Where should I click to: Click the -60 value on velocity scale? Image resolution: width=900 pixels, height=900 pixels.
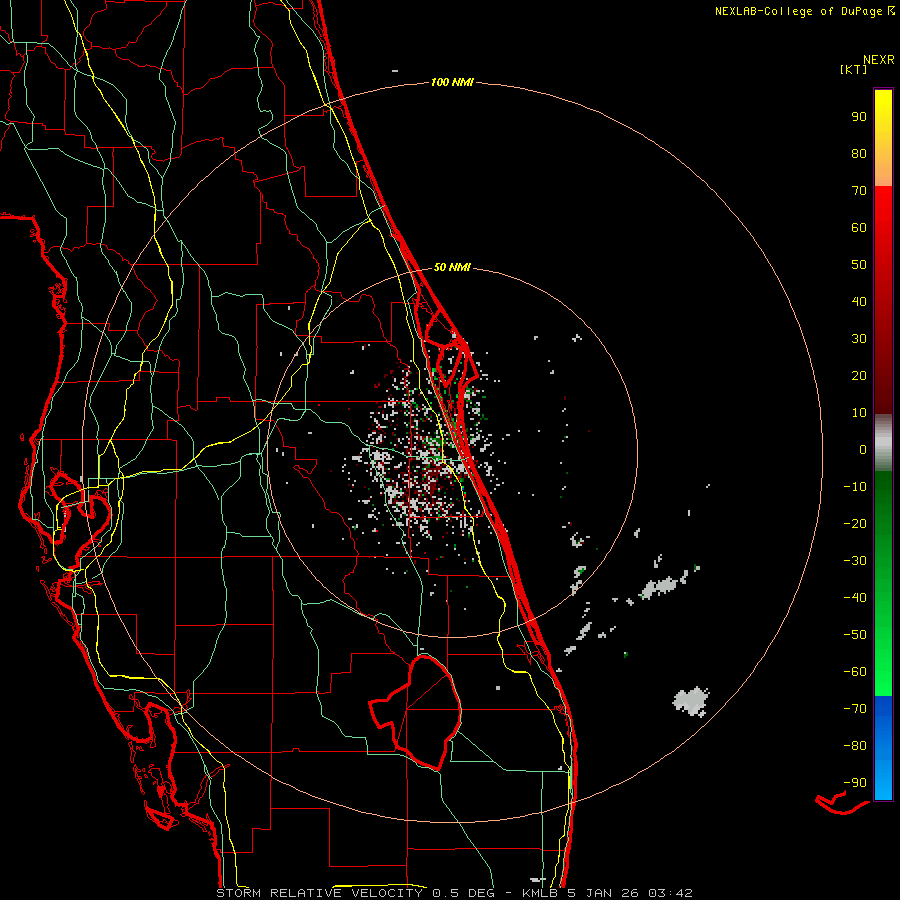(x=855, y=672)
